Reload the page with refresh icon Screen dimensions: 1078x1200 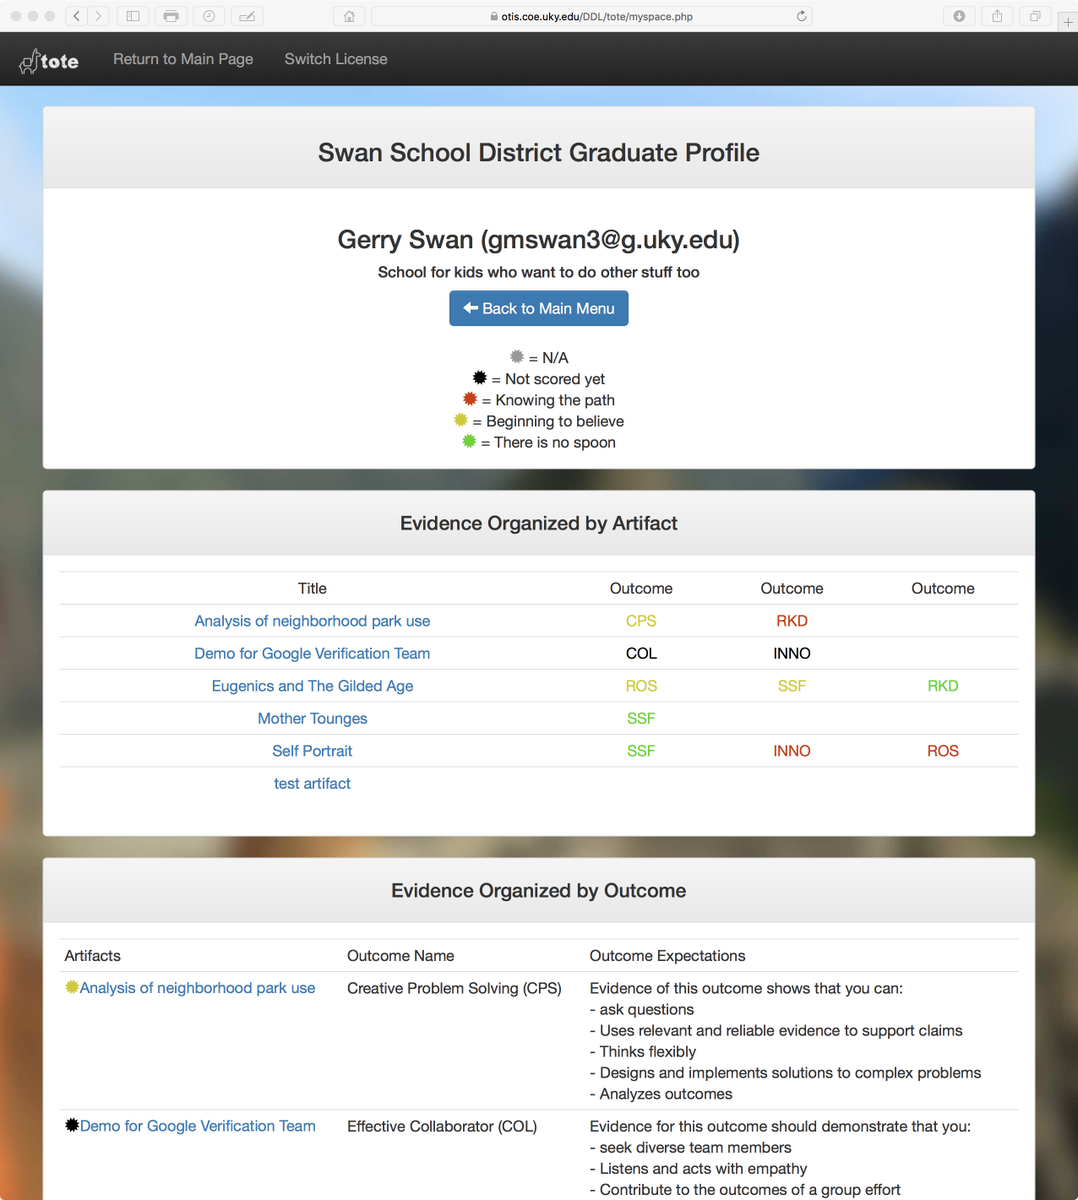click(801, 16)
